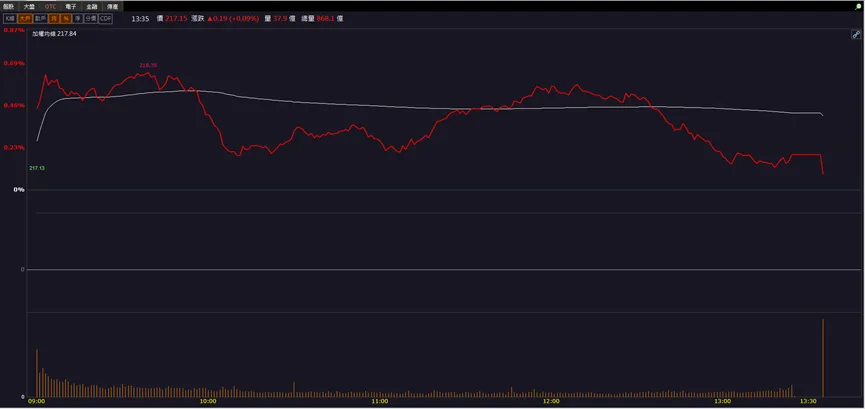This screenshot has width=865, height=409.
Task: Toggle the K線 chart button
Action: [x=9, y=19]
